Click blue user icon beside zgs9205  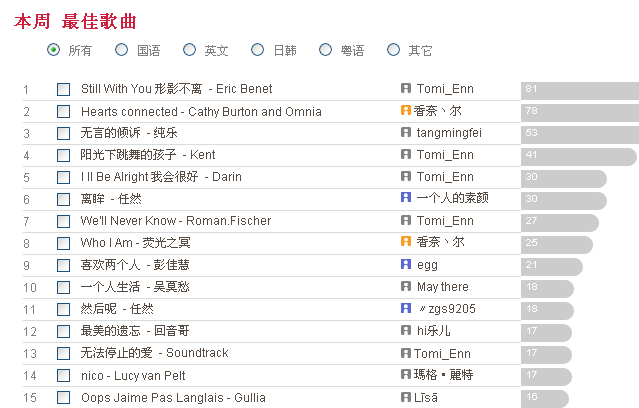pyautogui.click(x=406, y=308)
